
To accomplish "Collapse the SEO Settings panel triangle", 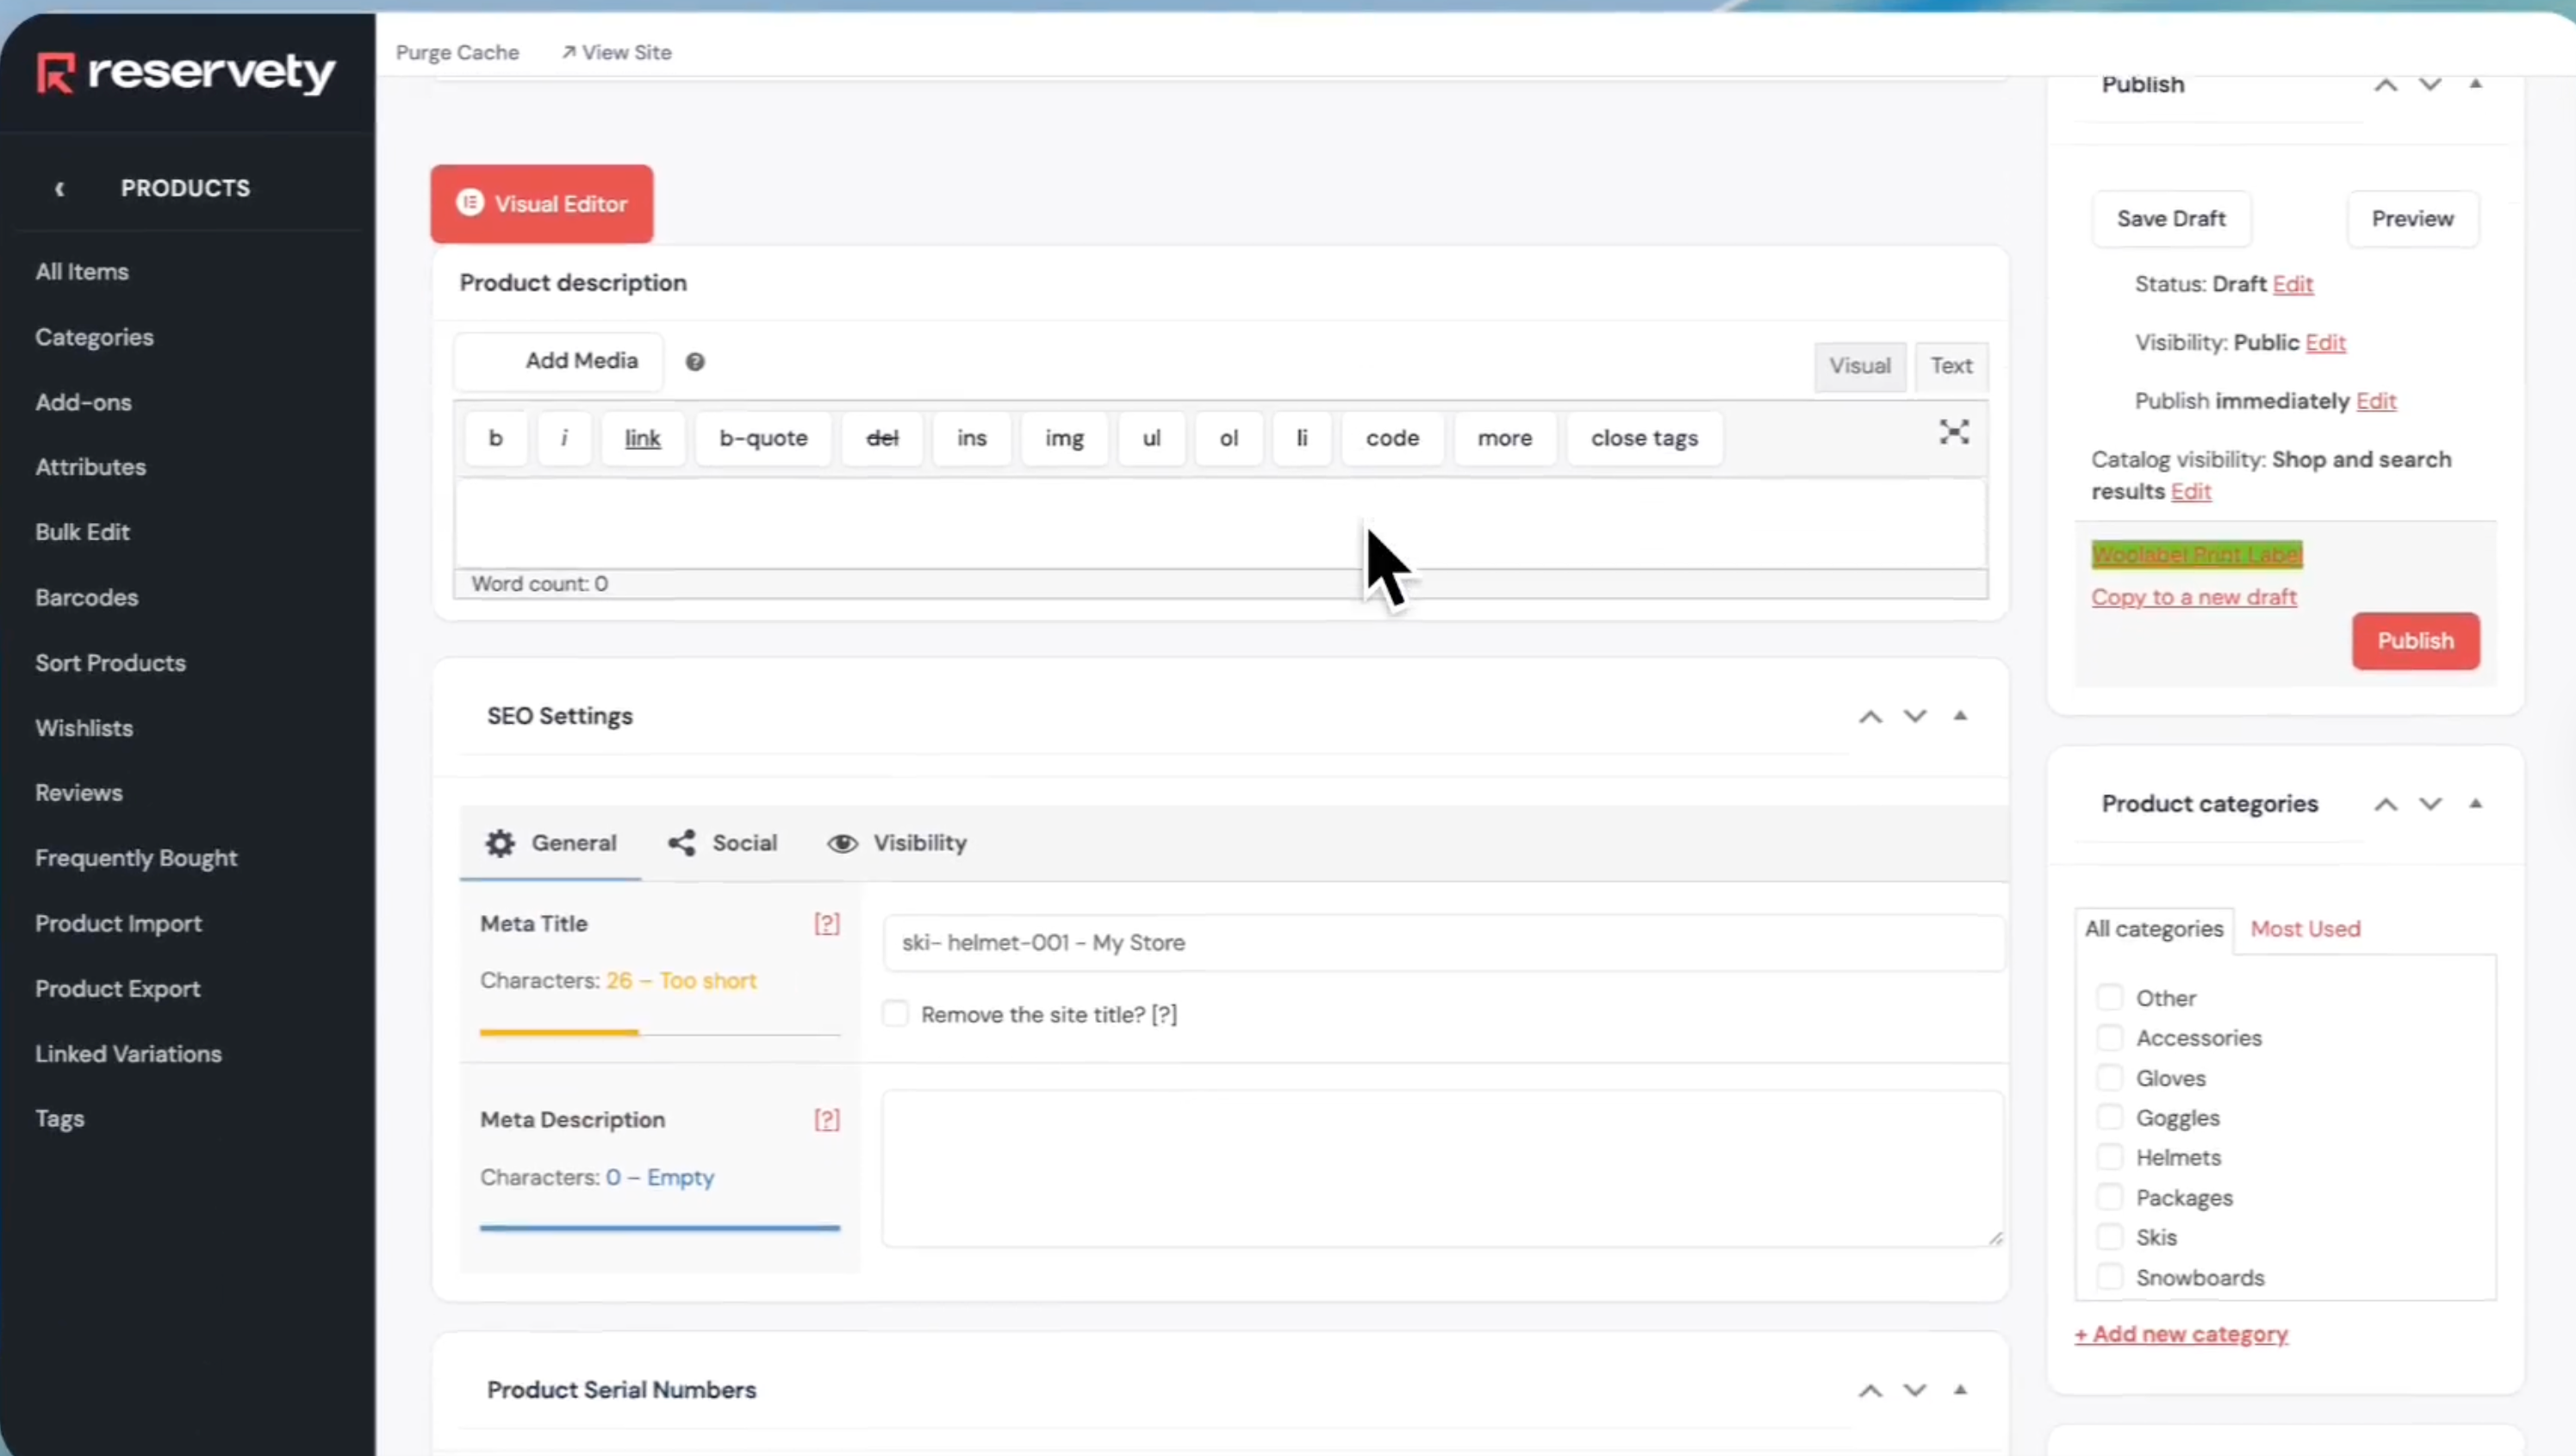I will tap(1960, 716).
